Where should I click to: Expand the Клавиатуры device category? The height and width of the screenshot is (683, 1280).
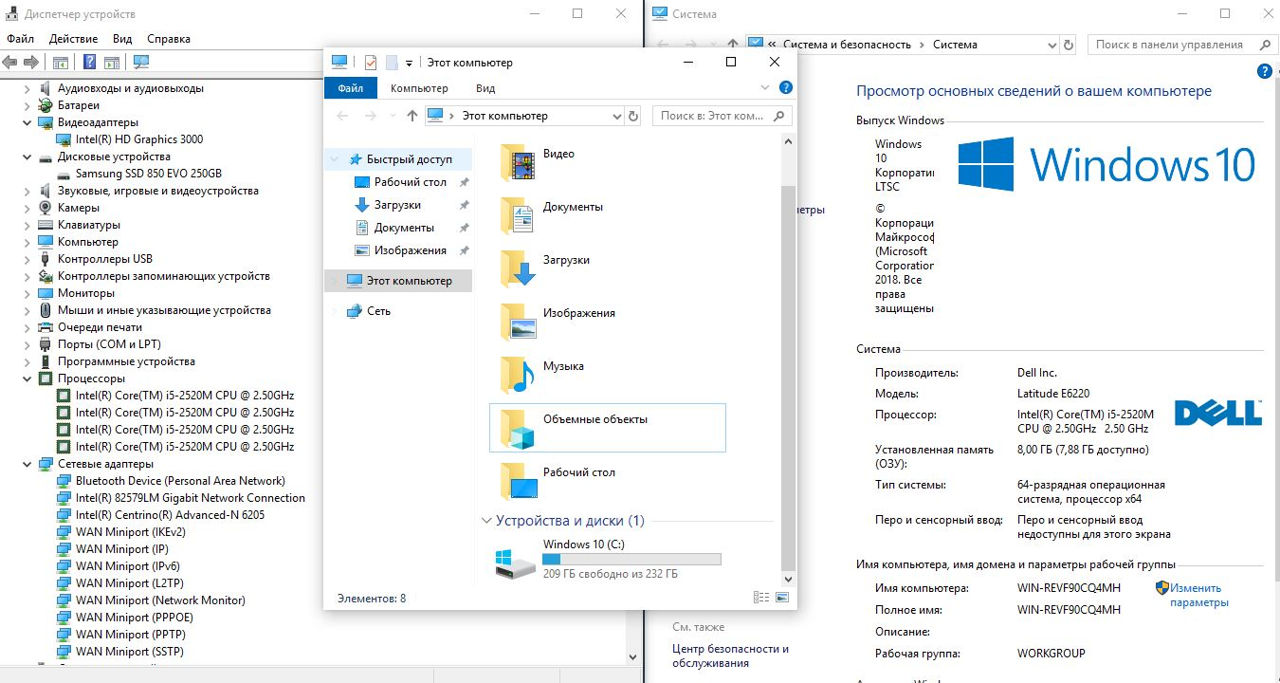point(27,225)
